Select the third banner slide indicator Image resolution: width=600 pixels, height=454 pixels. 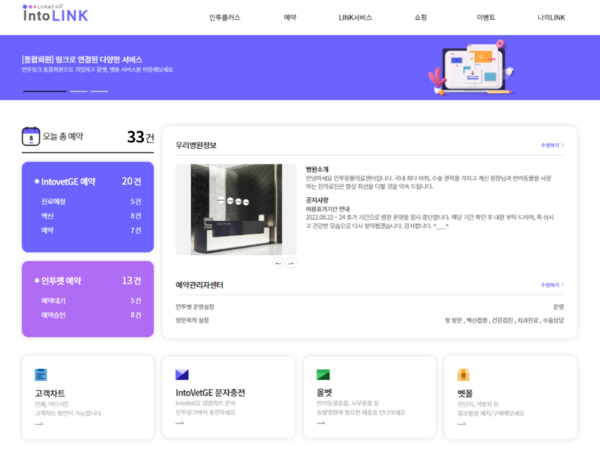99,91
